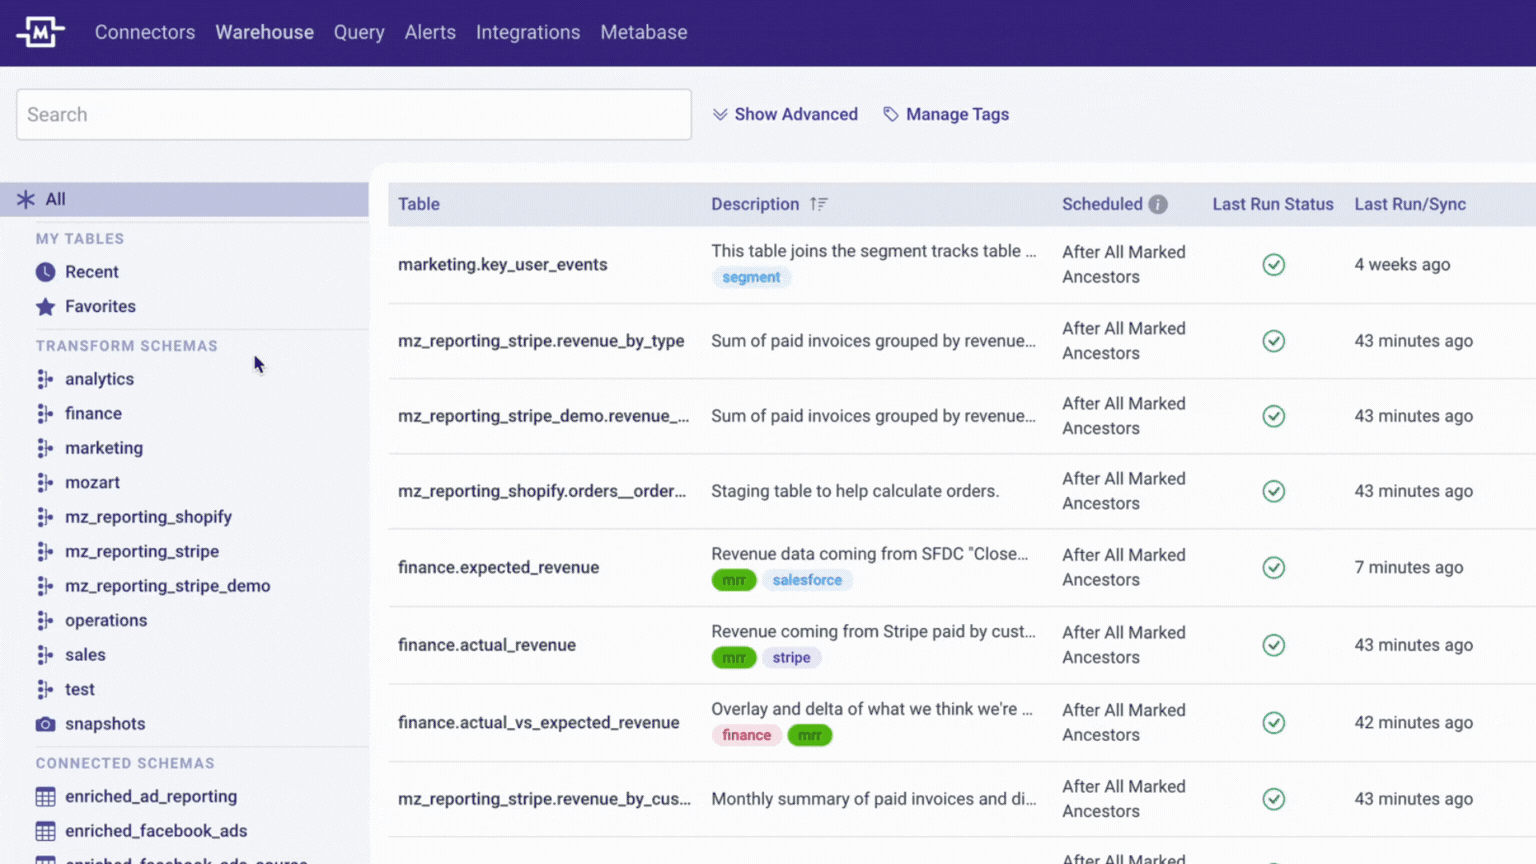The height and width of the screenshot is (864, 1536).
Task: Click the schema icon next to test
Action: point(45,690)
